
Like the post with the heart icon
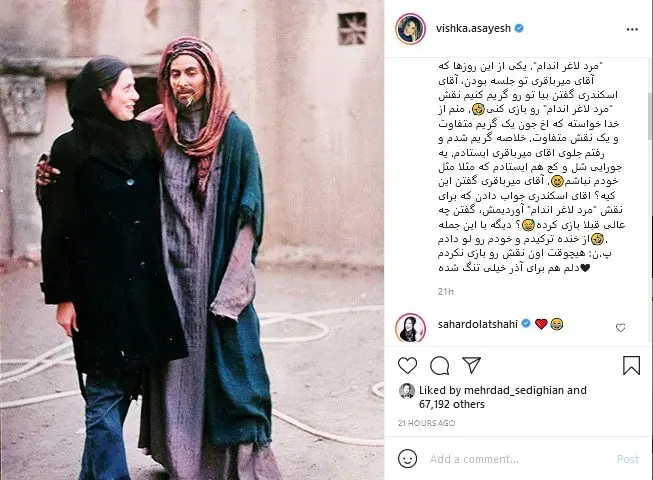407,366
